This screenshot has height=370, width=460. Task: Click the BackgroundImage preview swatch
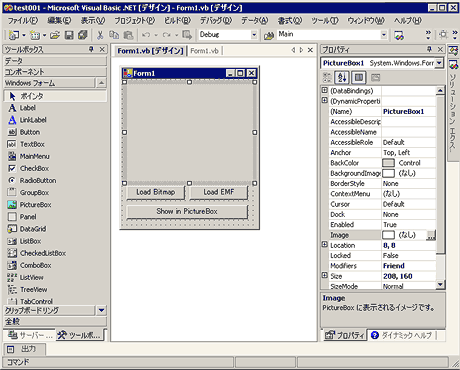tap(388, 173)
